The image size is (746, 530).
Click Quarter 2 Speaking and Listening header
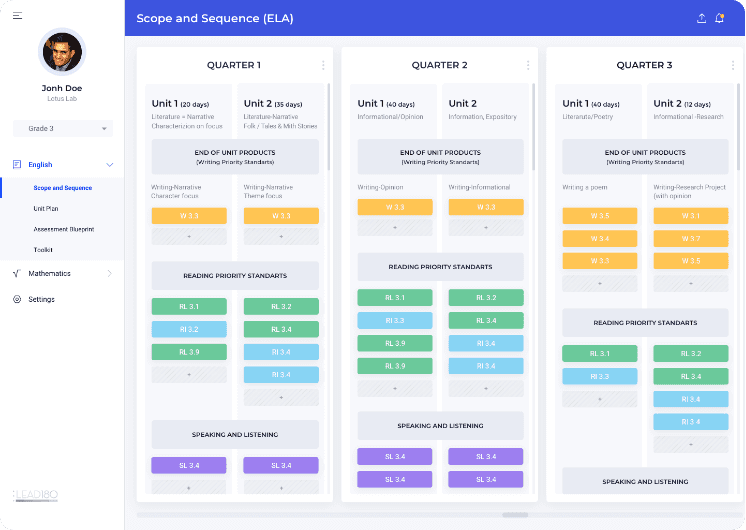click(x=441, y=425)
